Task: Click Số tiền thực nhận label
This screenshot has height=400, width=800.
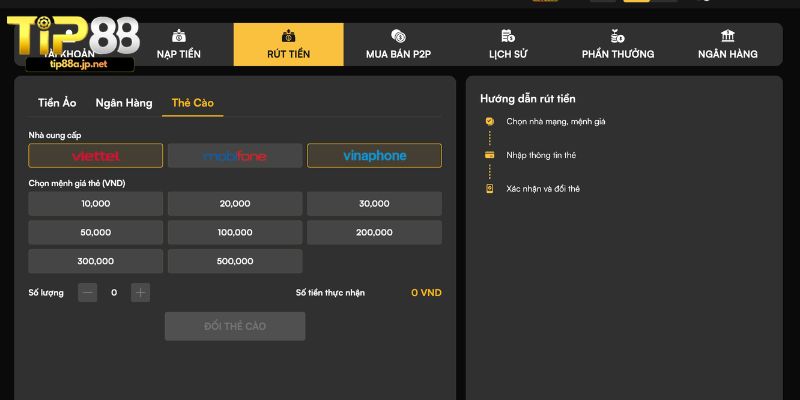Action: pyautogui.click(x=330, y=293)
